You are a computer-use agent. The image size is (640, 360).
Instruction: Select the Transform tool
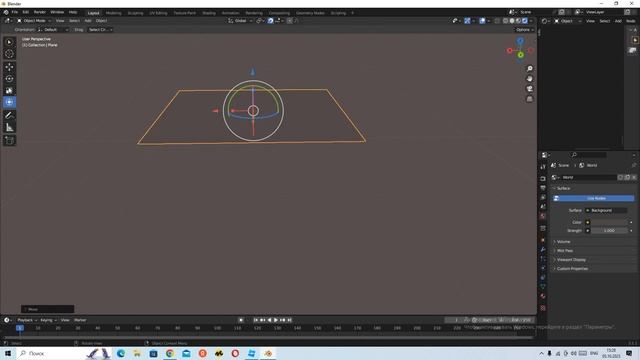pos(9,102)
